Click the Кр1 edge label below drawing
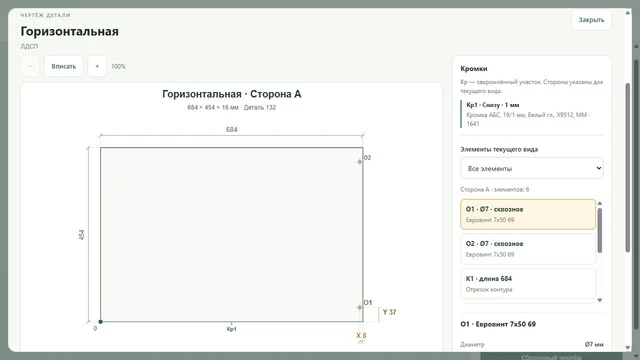This screenshot has height=360, width=640. tap(231, 329)
